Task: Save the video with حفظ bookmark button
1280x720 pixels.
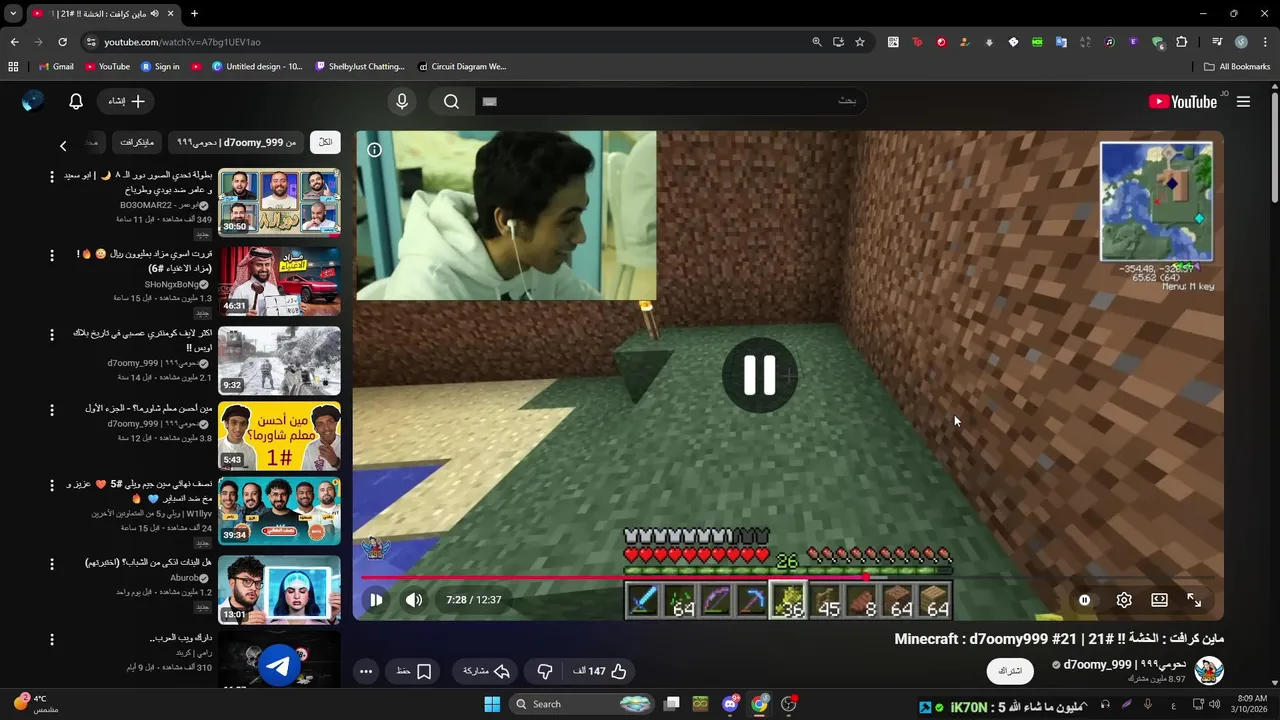Action: click(414, 671)
